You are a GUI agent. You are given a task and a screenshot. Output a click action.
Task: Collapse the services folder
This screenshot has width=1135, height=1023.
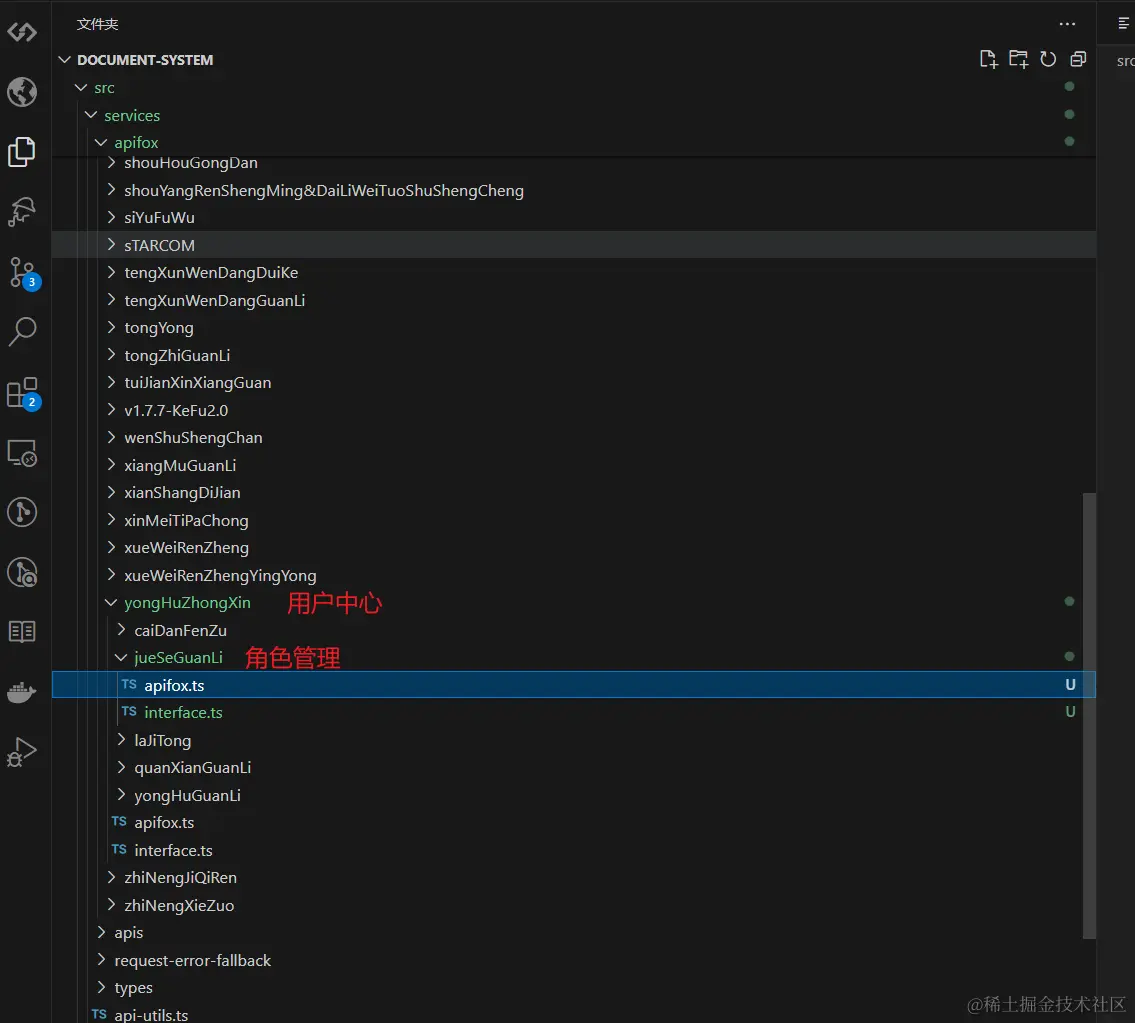pyautogui.click(x=91, y=114)
